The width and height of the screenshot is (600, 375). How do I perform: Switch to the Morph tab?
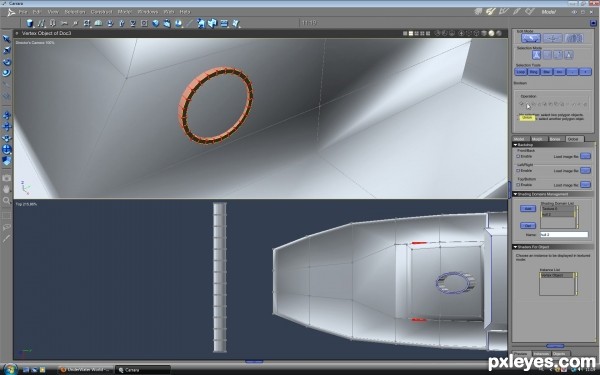(538, 139)
